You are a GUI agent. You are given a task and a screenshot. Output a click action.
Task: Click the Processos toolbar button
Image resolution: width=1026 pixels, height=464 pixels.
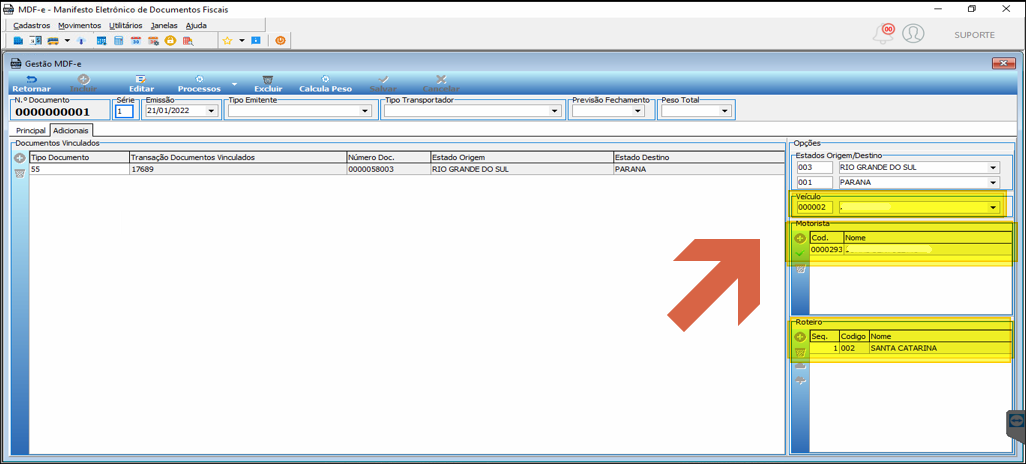200,83
